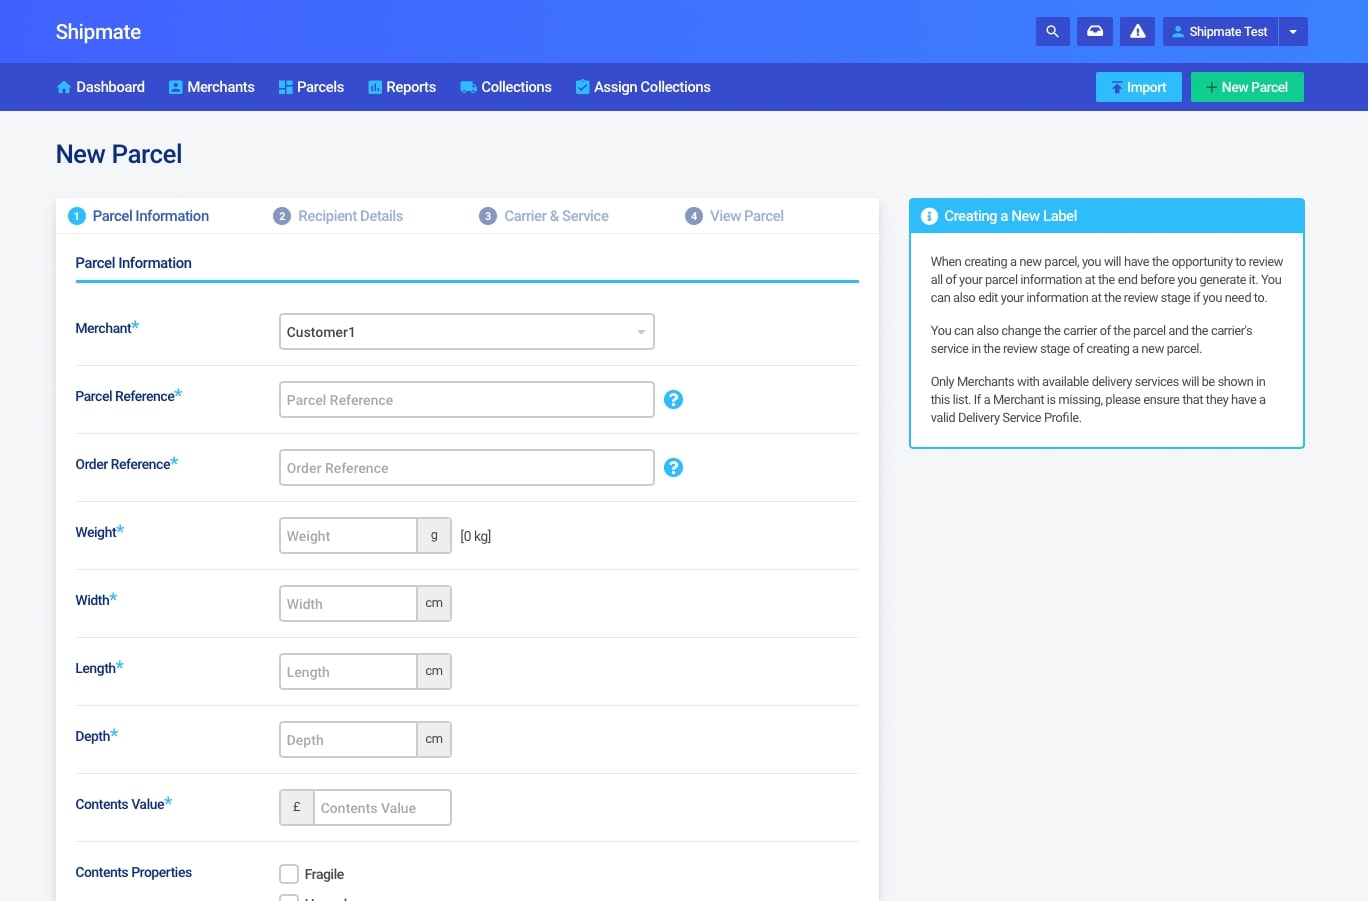Open the Parcels menu item

click(311, 87)
